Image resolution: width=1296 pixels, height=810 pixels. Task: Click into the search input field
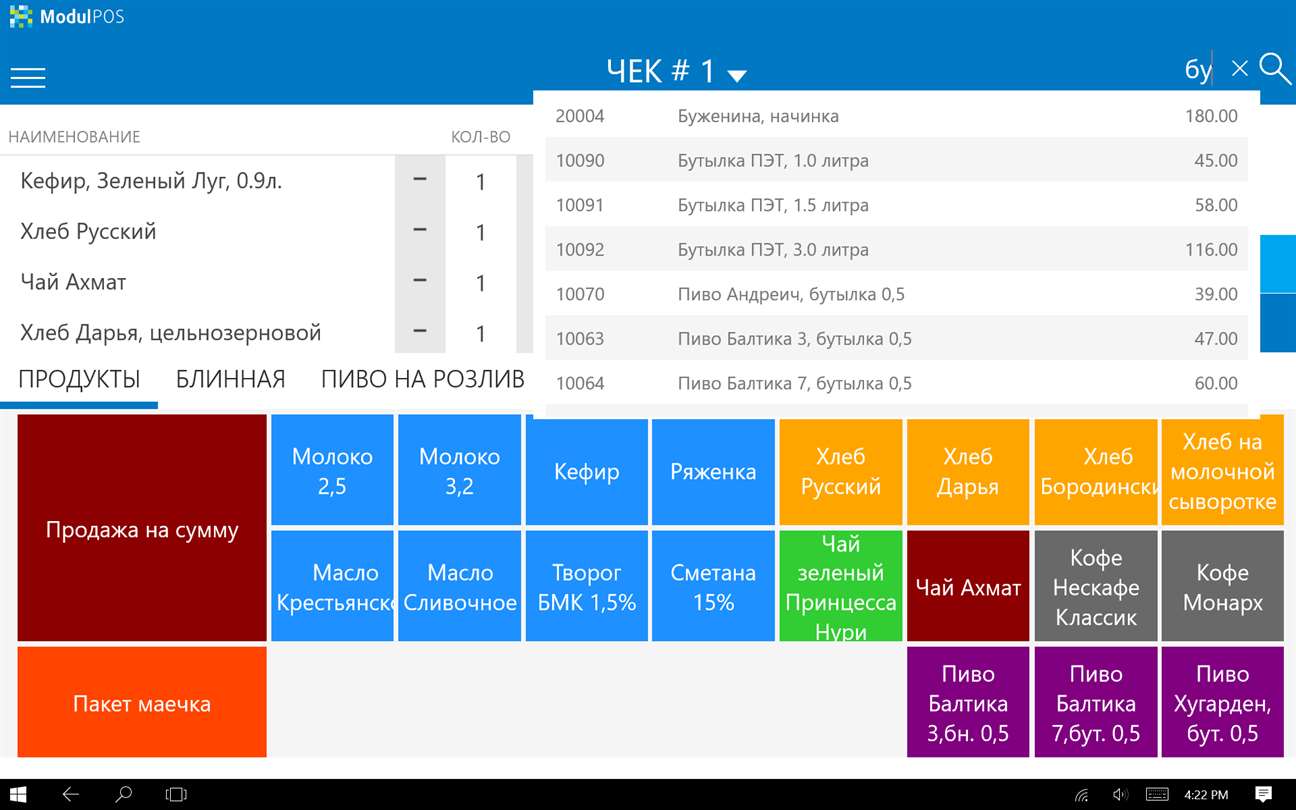pos(1198,69)
